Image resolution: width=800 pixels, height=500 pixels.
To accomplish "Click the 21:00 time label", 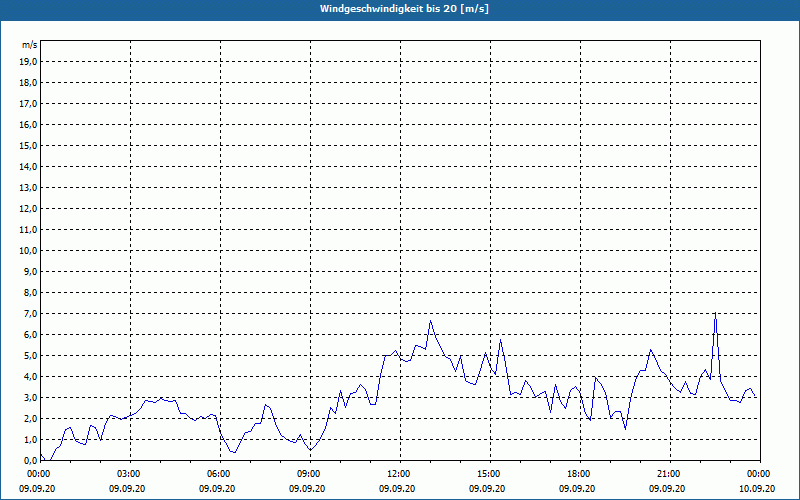I will point(670,474).
